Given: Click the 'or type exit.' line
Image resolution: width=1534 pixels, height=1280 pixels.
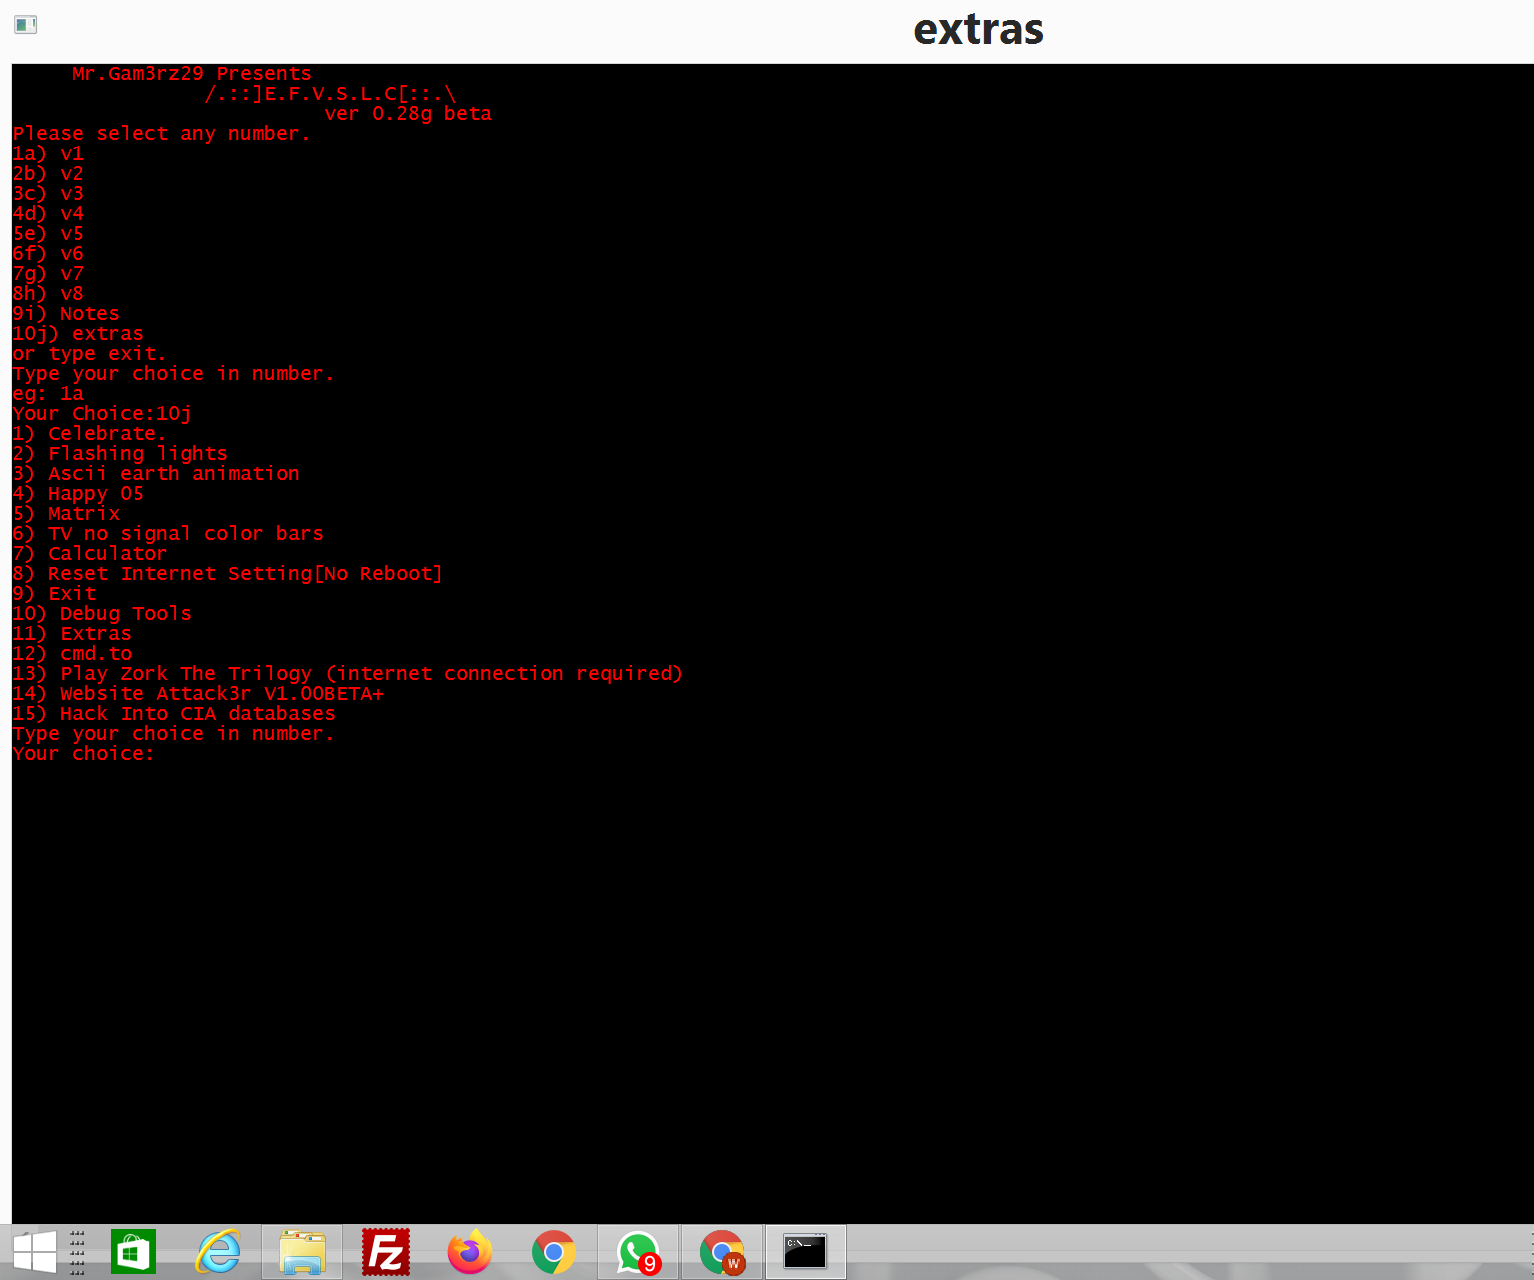Looking at the screenshot, I should tap(89, 354).
